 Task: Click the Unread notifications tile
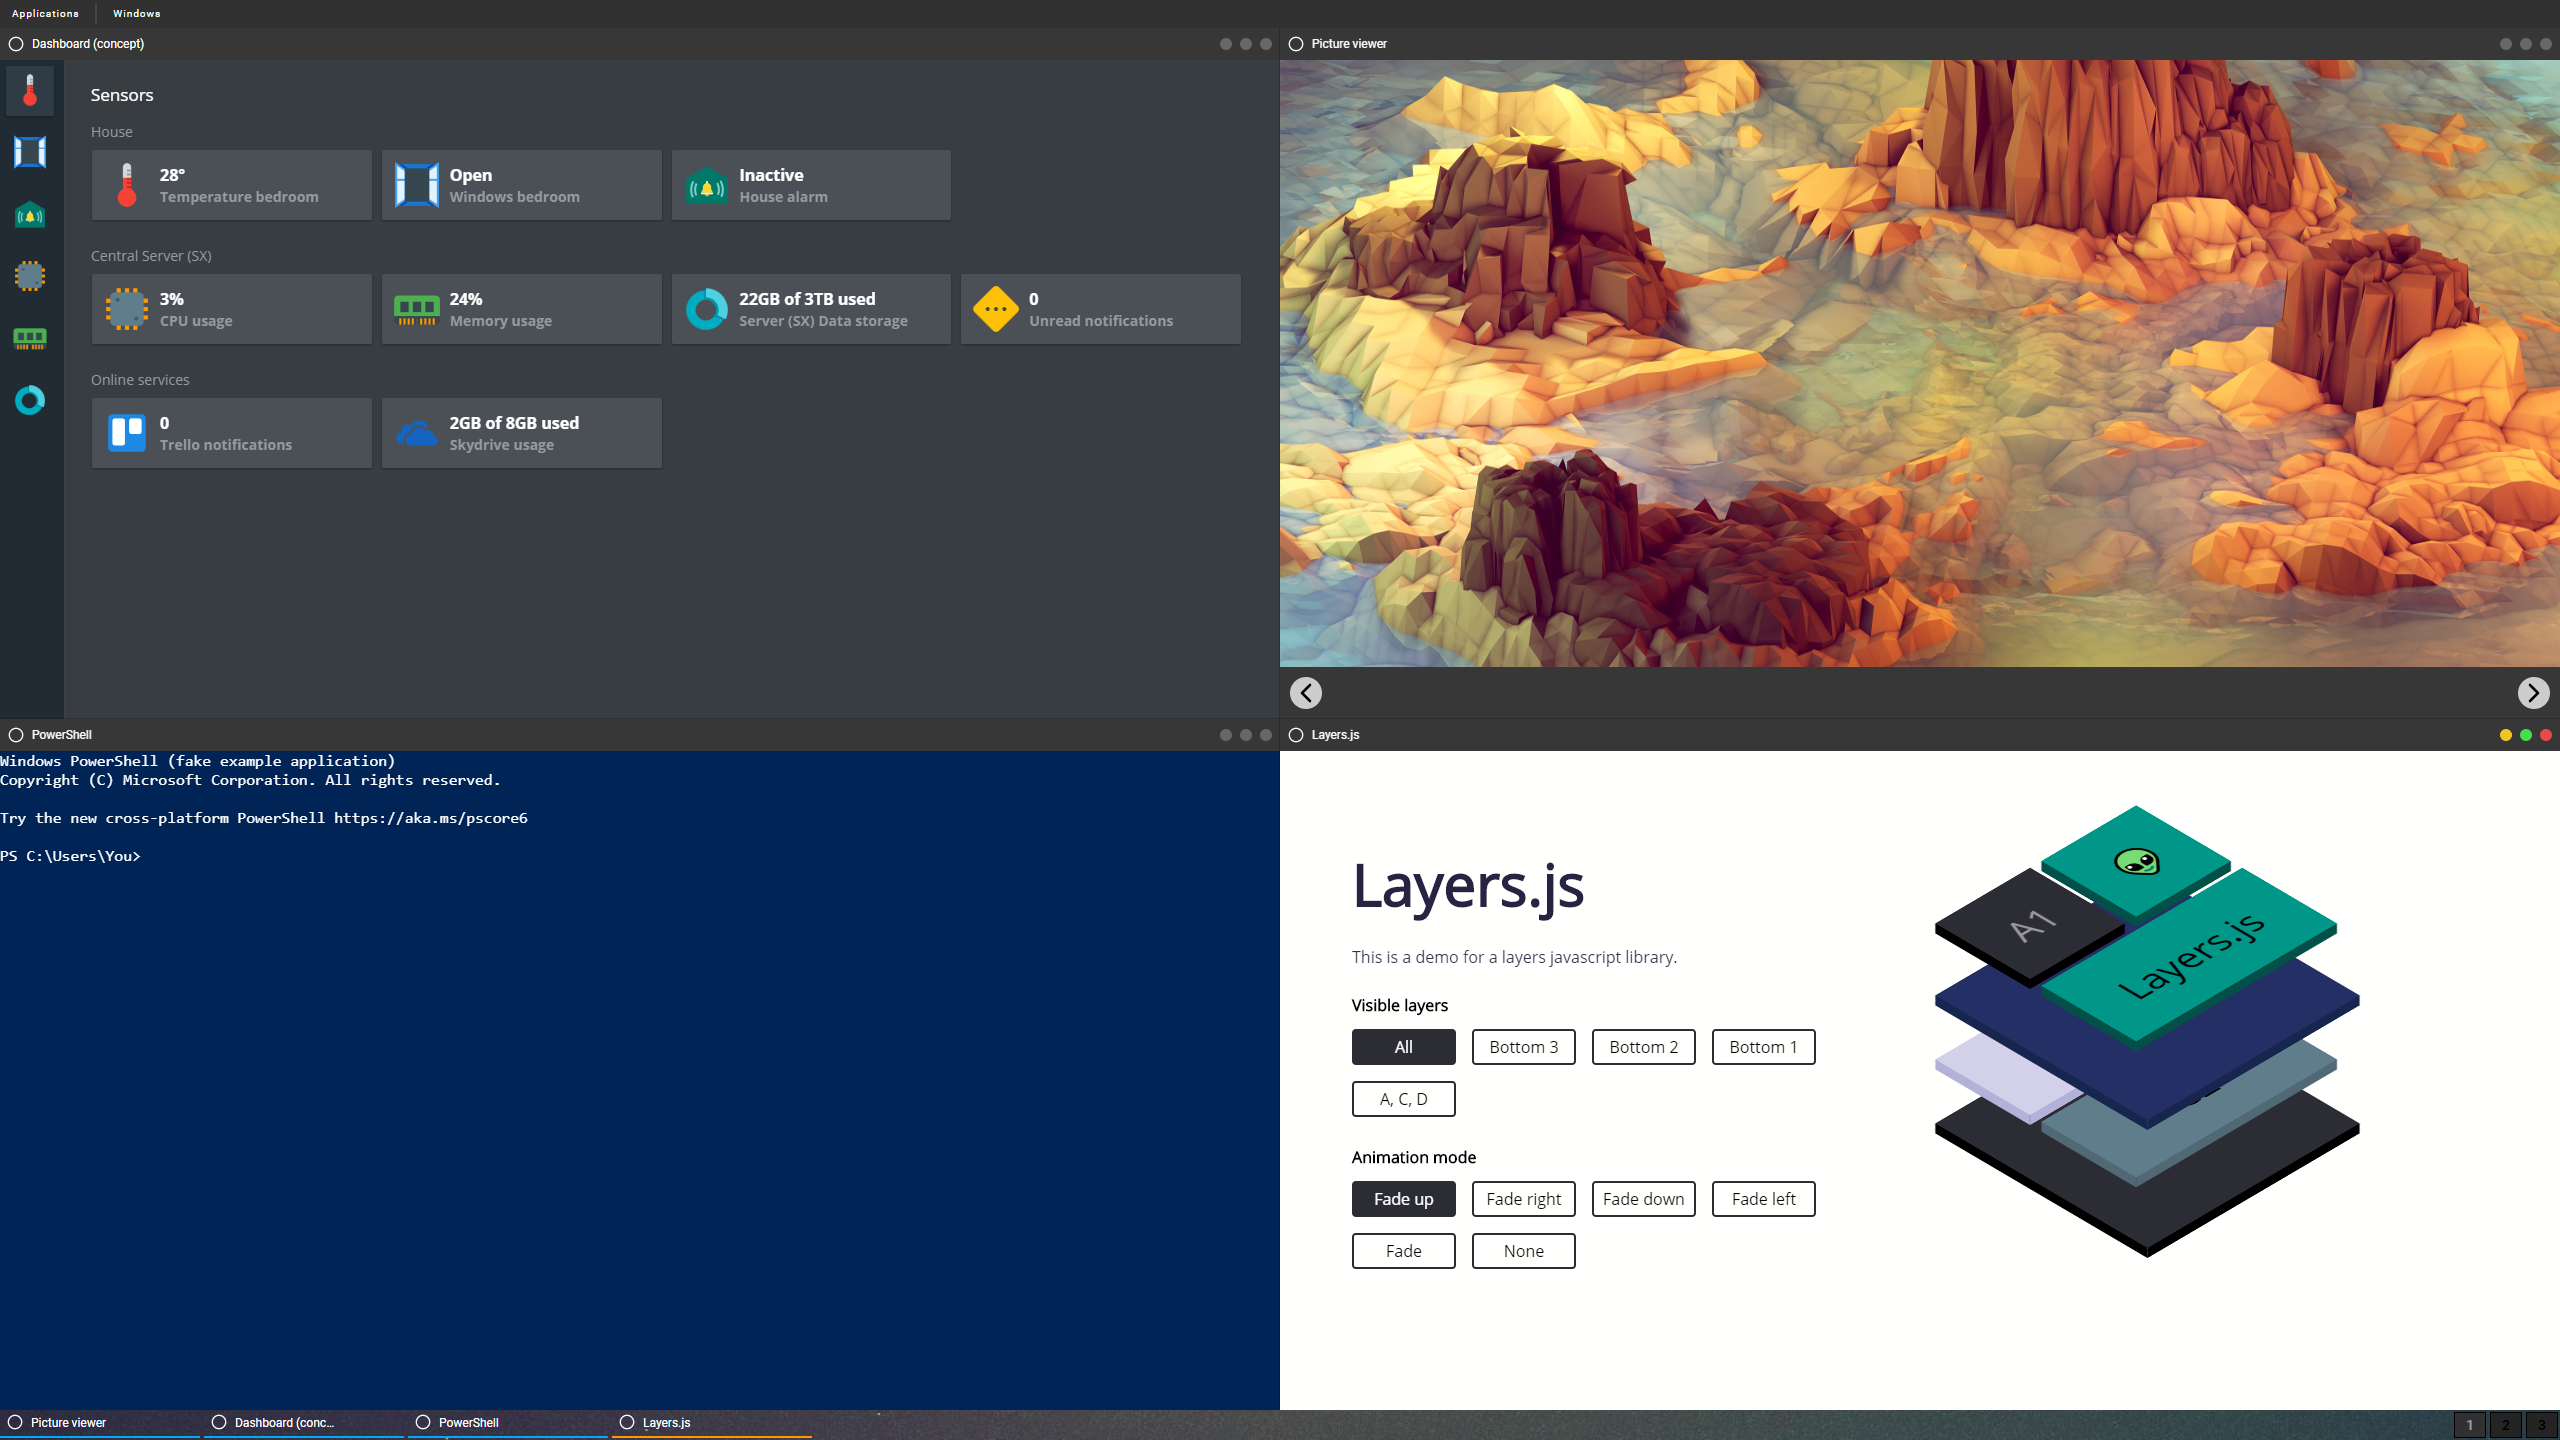pos(1100,309)
